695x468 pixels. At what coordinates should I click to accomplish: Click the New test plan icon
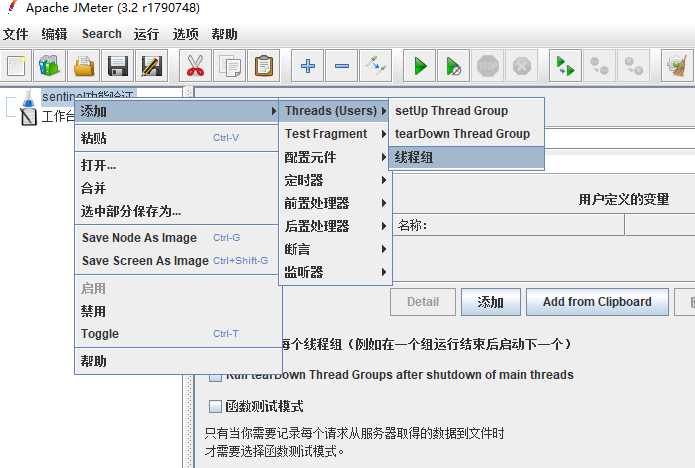click(16, 66)
